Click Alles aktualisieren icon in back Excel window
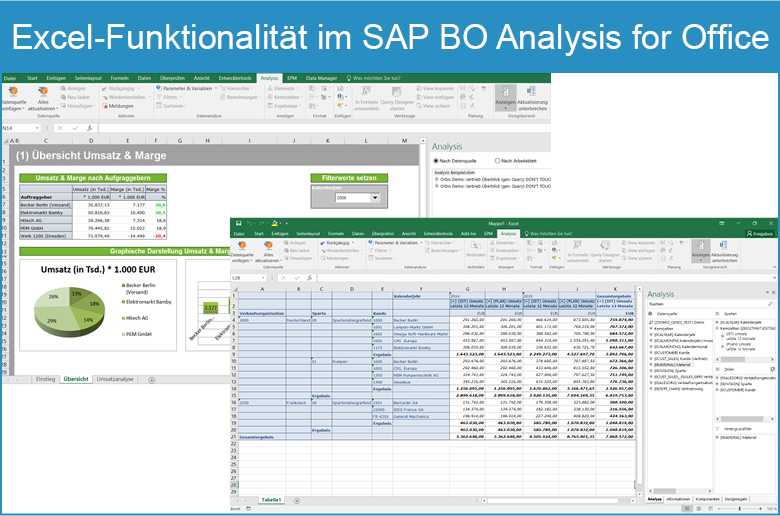The width and height of the screenshot is (780, 516). click(43, 91)
